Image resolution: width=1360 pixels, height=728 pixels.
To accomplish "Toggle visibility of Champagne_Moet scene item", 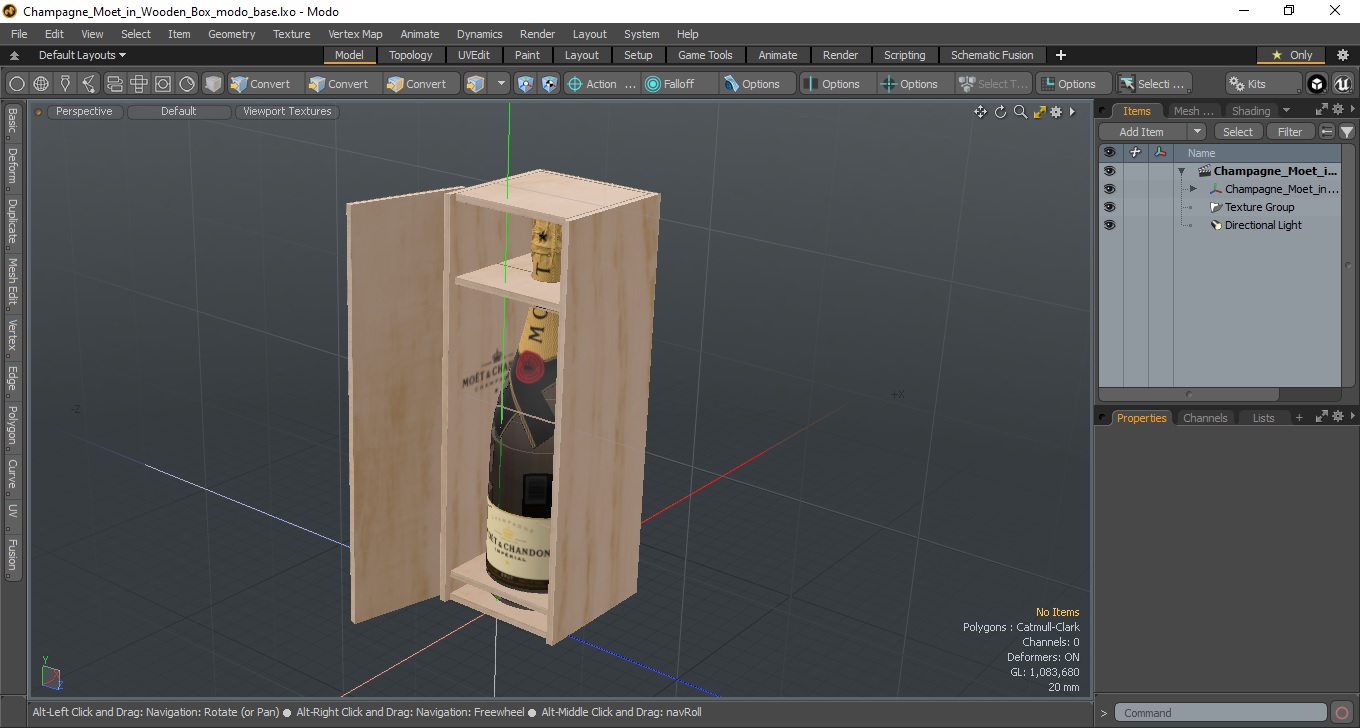I will click(1109, 171).
